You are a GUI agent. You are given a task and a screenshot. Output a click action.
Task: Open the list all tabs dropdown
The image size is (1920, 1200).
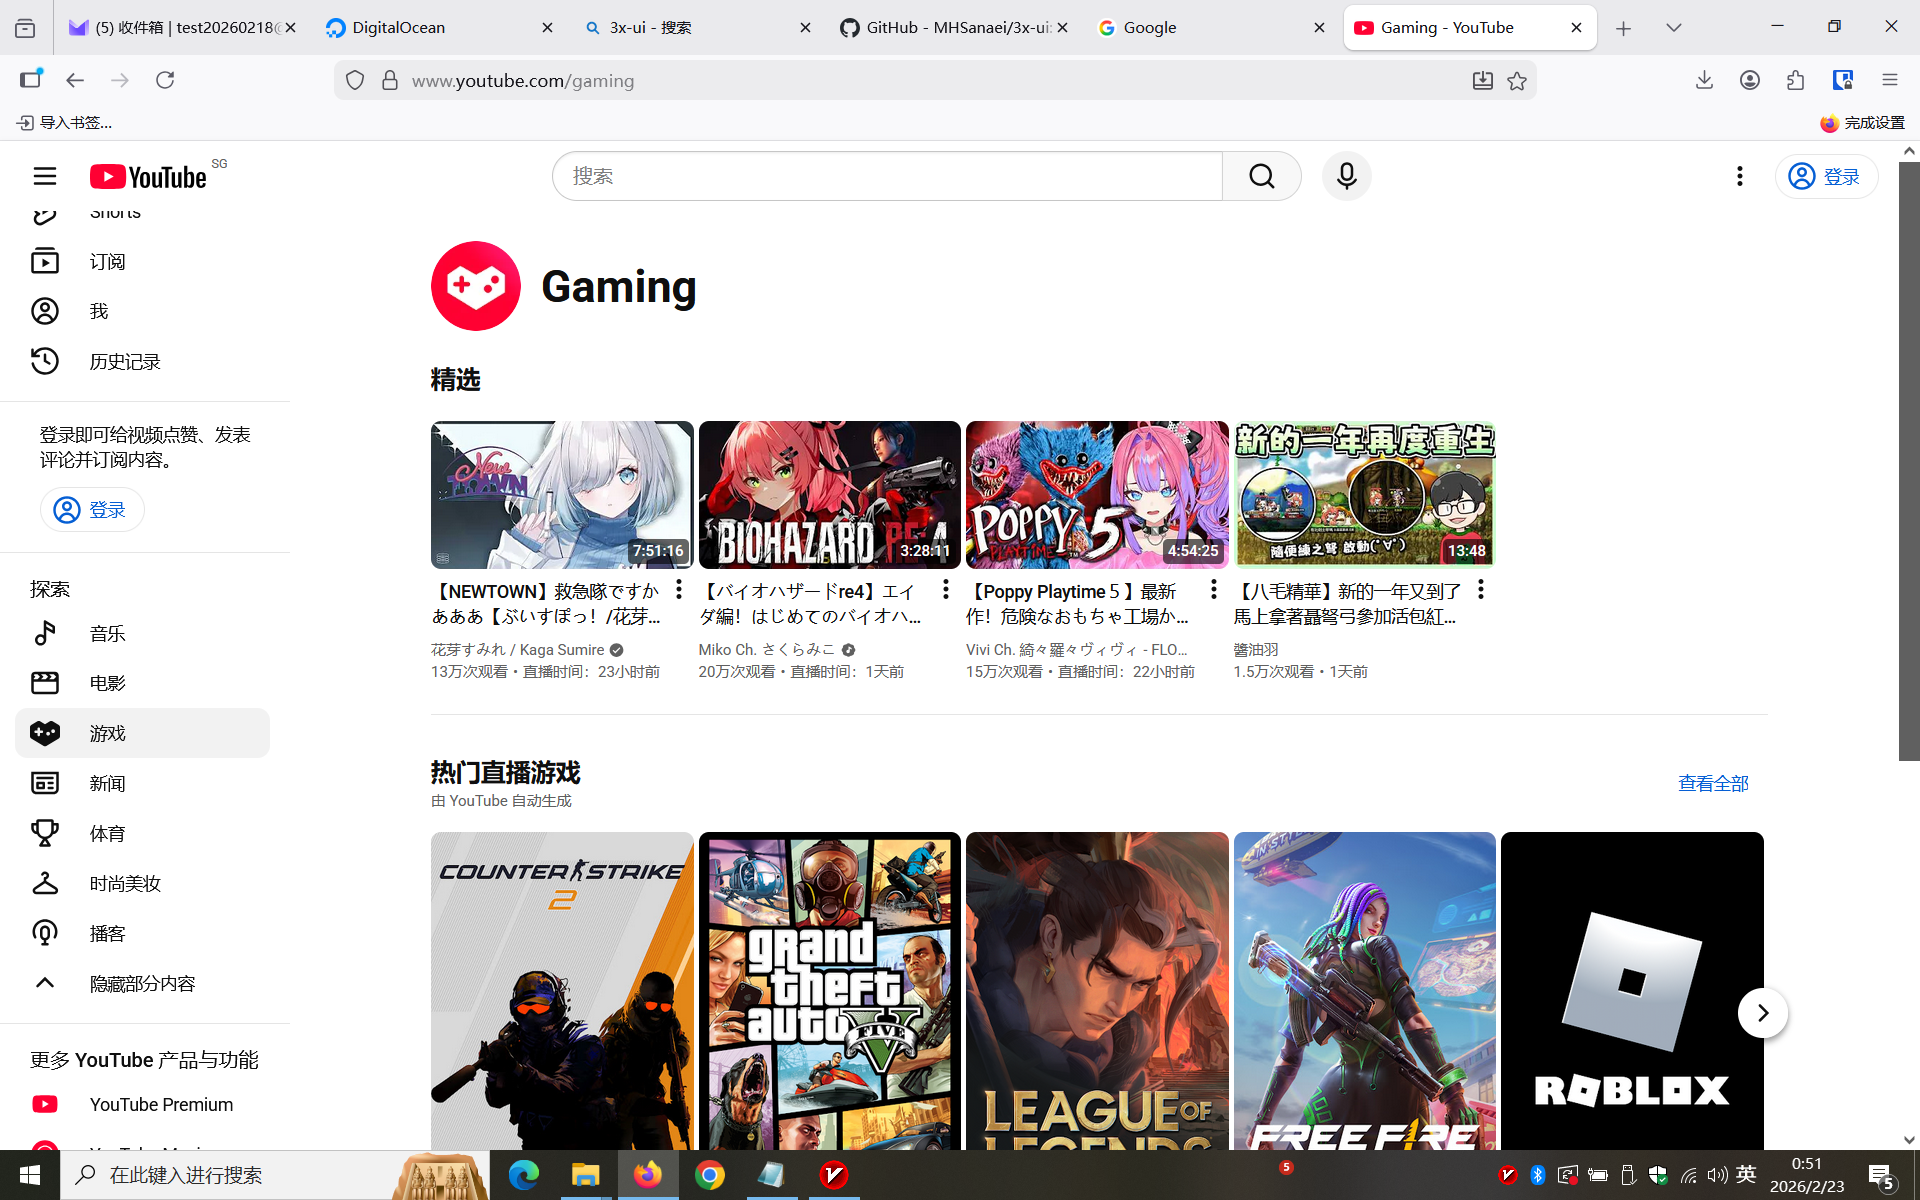pyautogui.click(x=1673, y=28)
